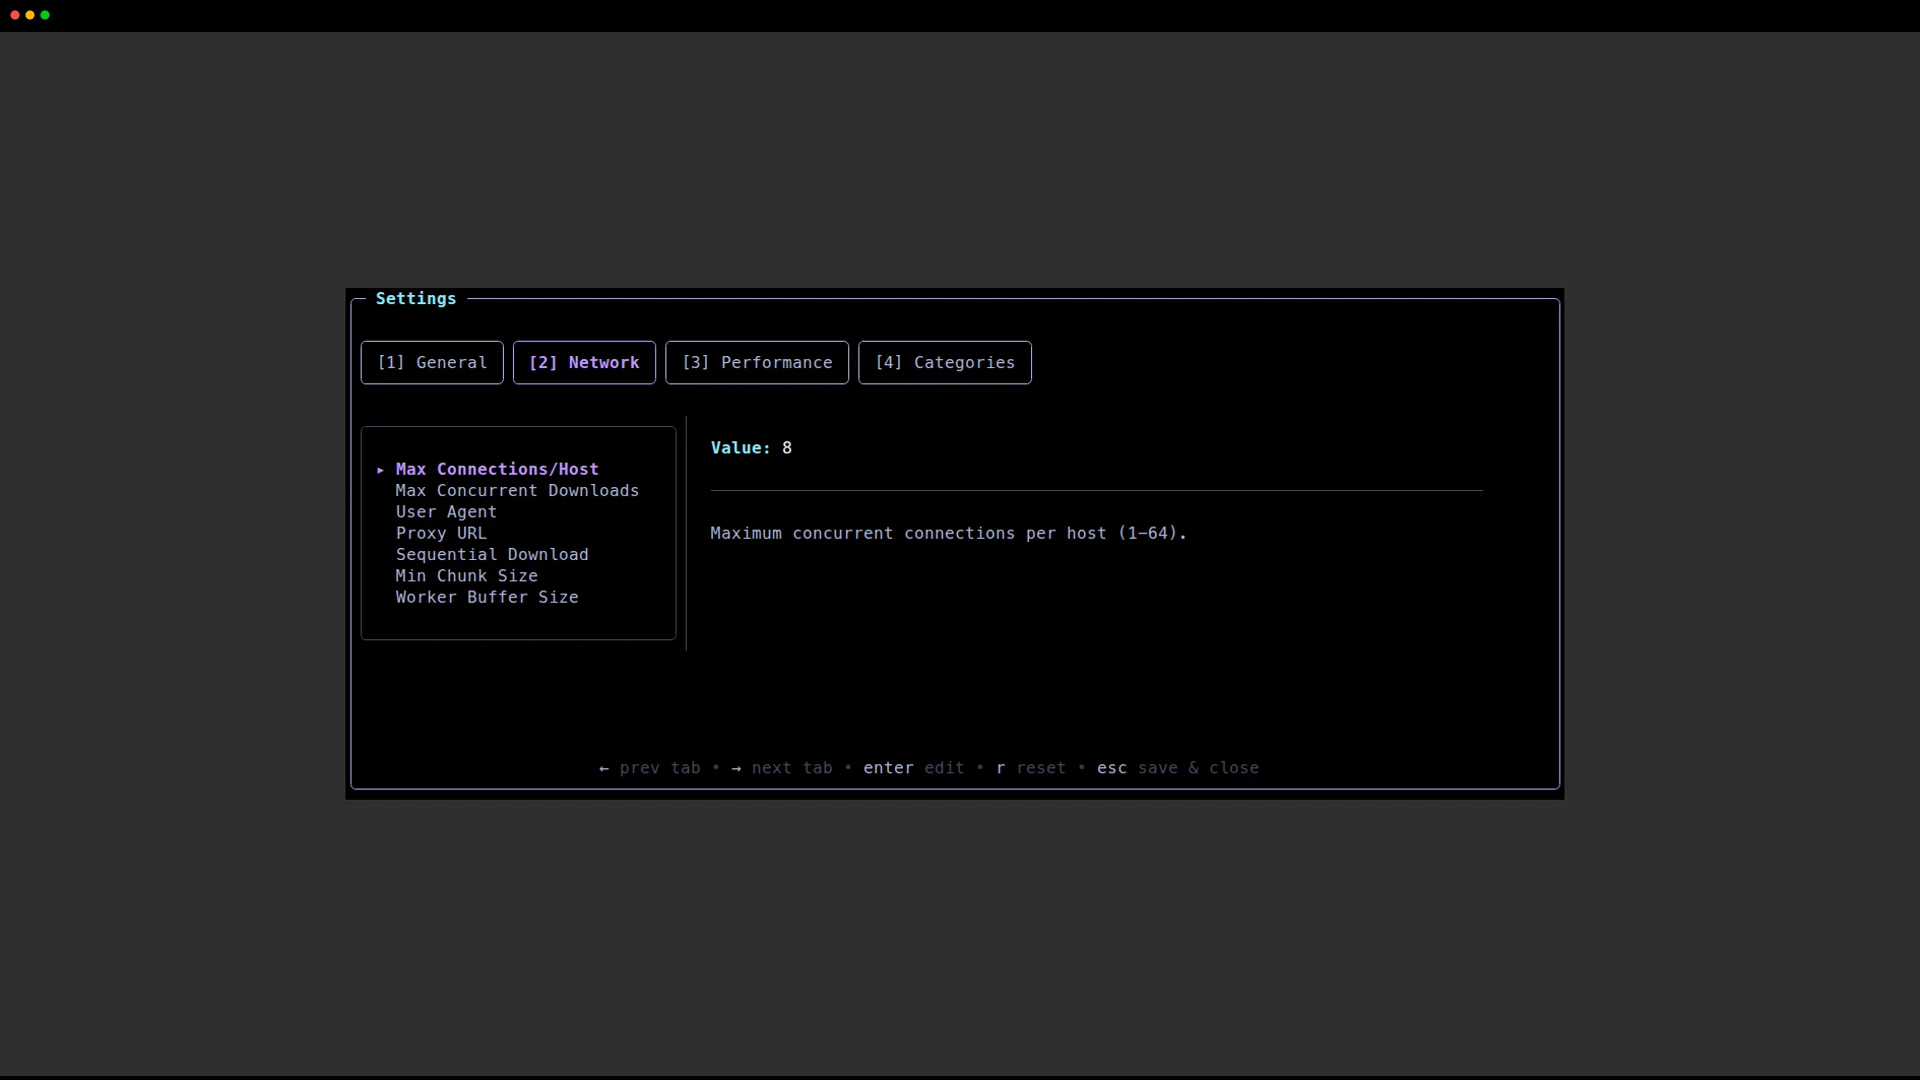The image size is (1920, 1080).
Task: Select Max Concurrent Downloads setting
Action: [x=516, y=490]
